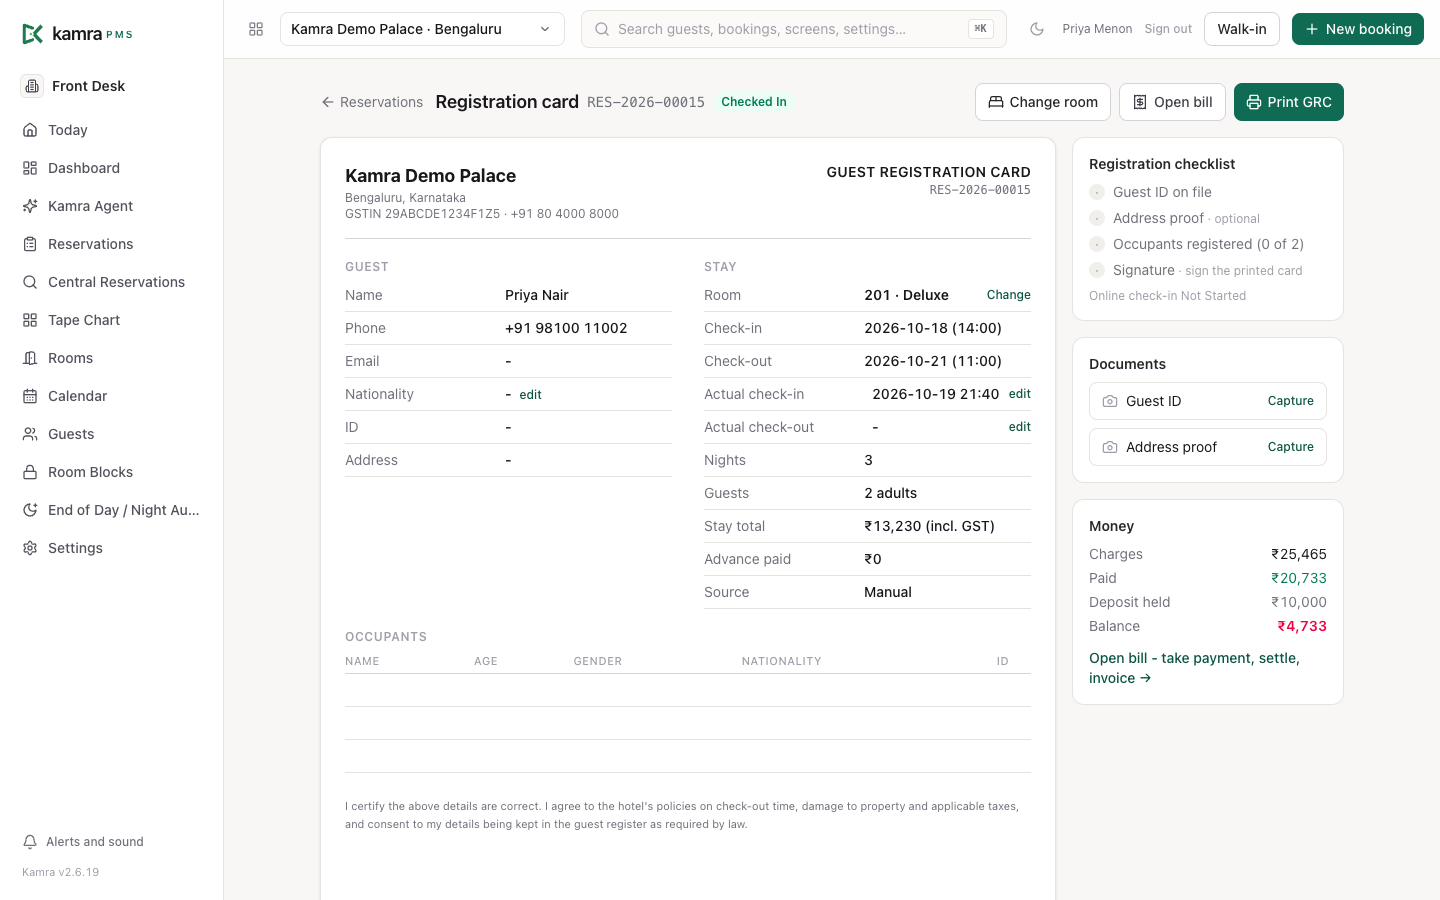The height and width of the screenshot is (900, 1440).
Task: Capture the Guest ID document
Action: [x=1290, y=401]
